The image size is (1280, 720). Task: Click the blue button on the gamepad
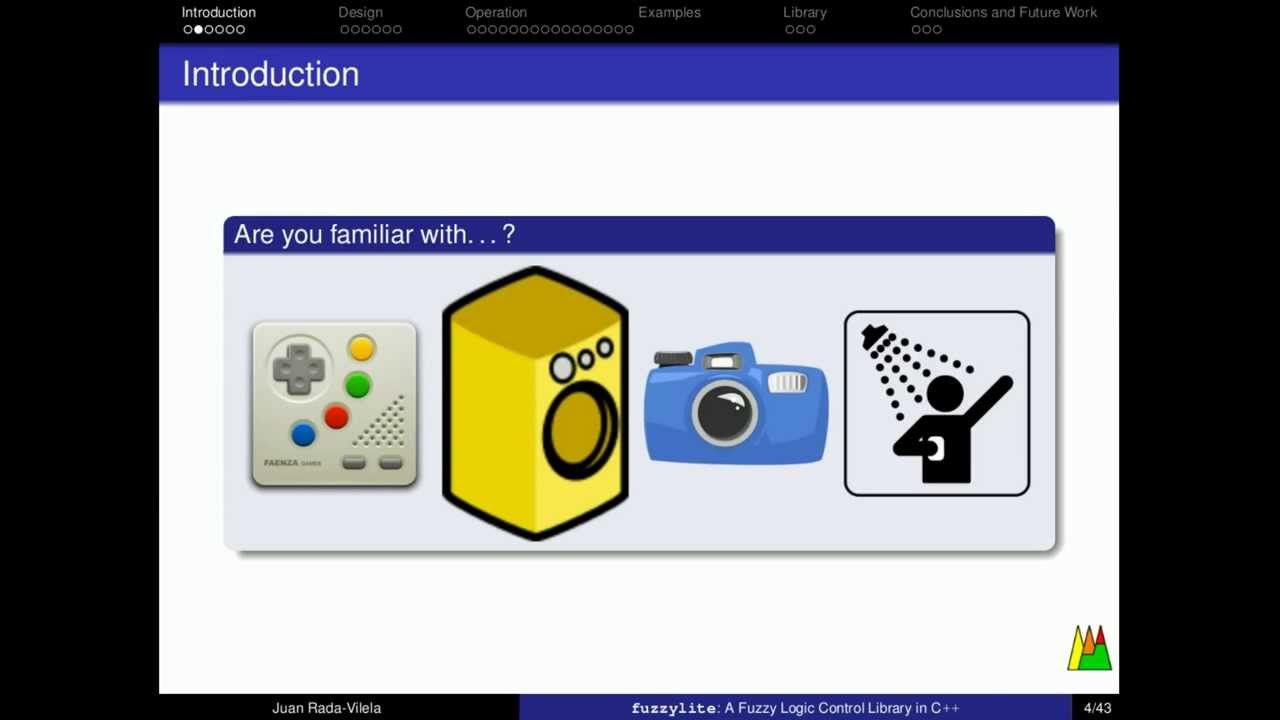coord(303,433)
